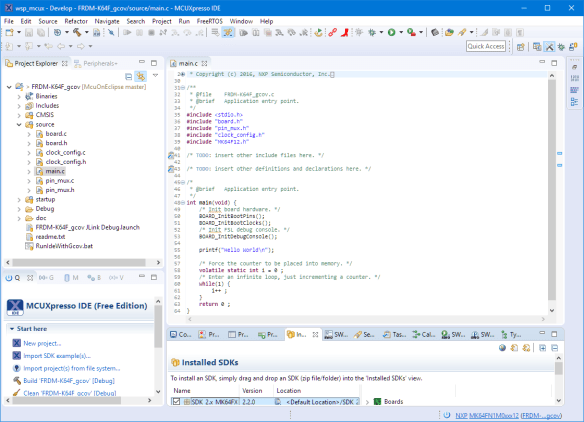Click the Debug bug icon with dropdown
The height and width of the screenshot is (422, 584).
coord(372,32)
